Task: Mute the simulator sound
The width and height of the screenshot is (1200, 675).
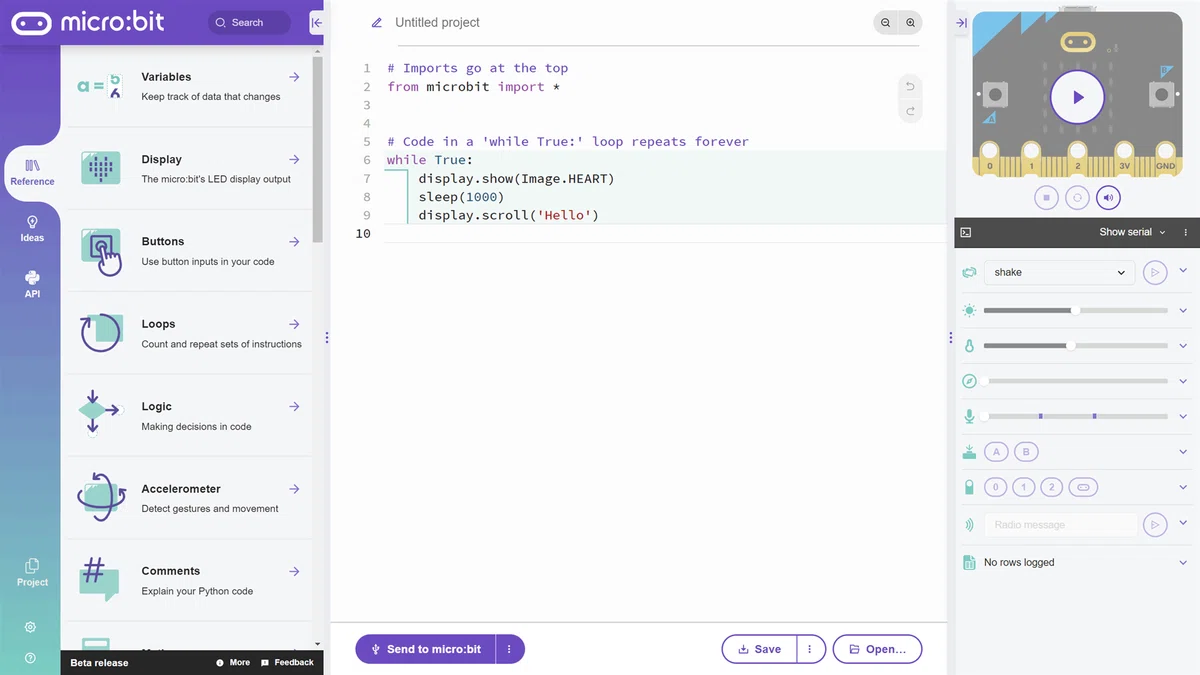Action: (1108, 198)
